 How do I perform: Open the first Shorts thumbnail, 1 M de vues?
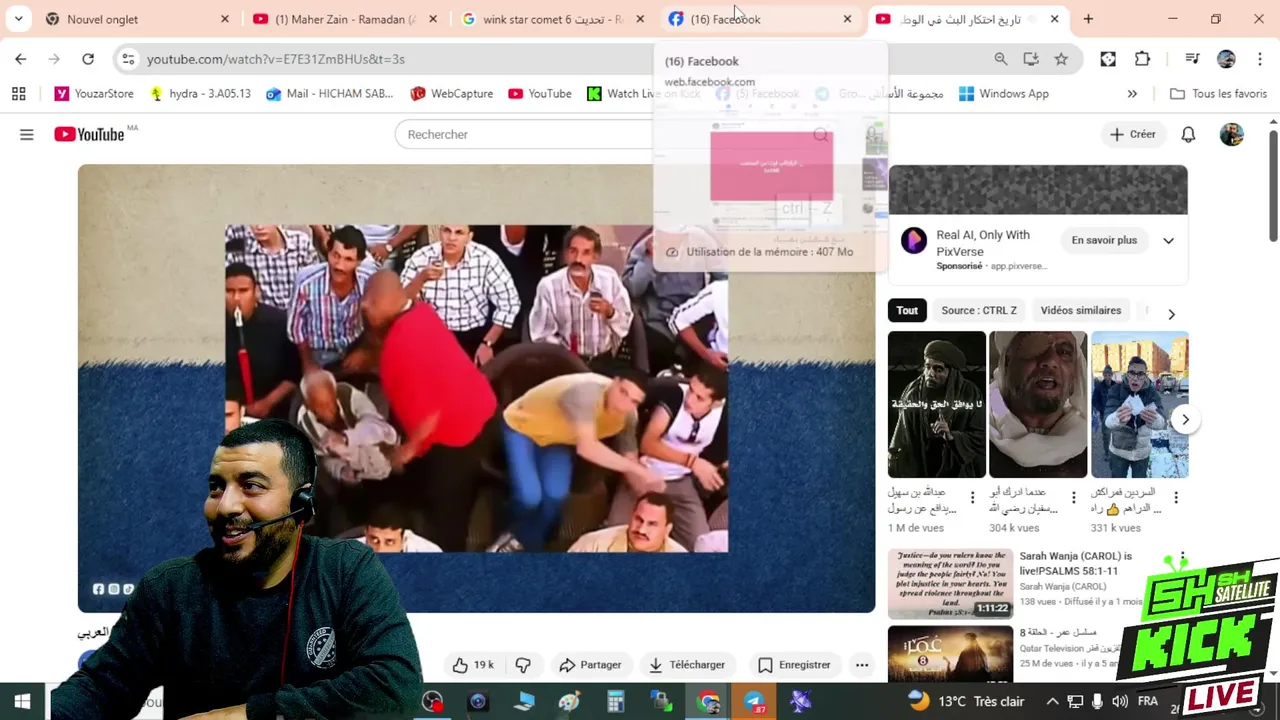pos(936,404)
